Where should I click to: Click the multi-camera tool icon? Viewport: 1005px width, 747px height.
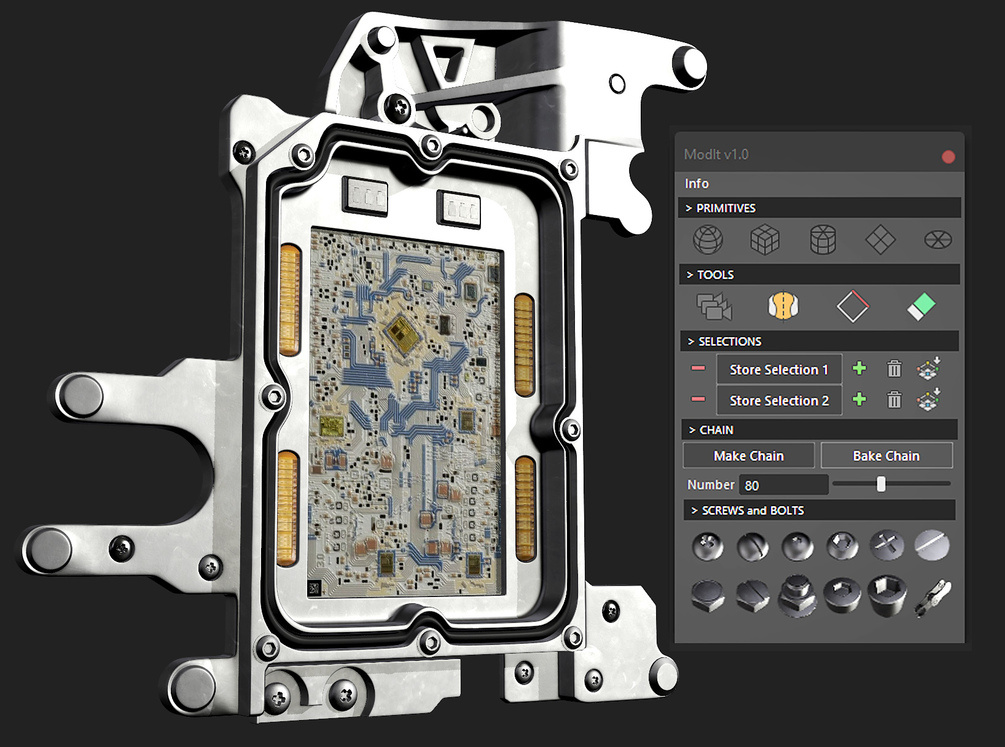(714, 307)
